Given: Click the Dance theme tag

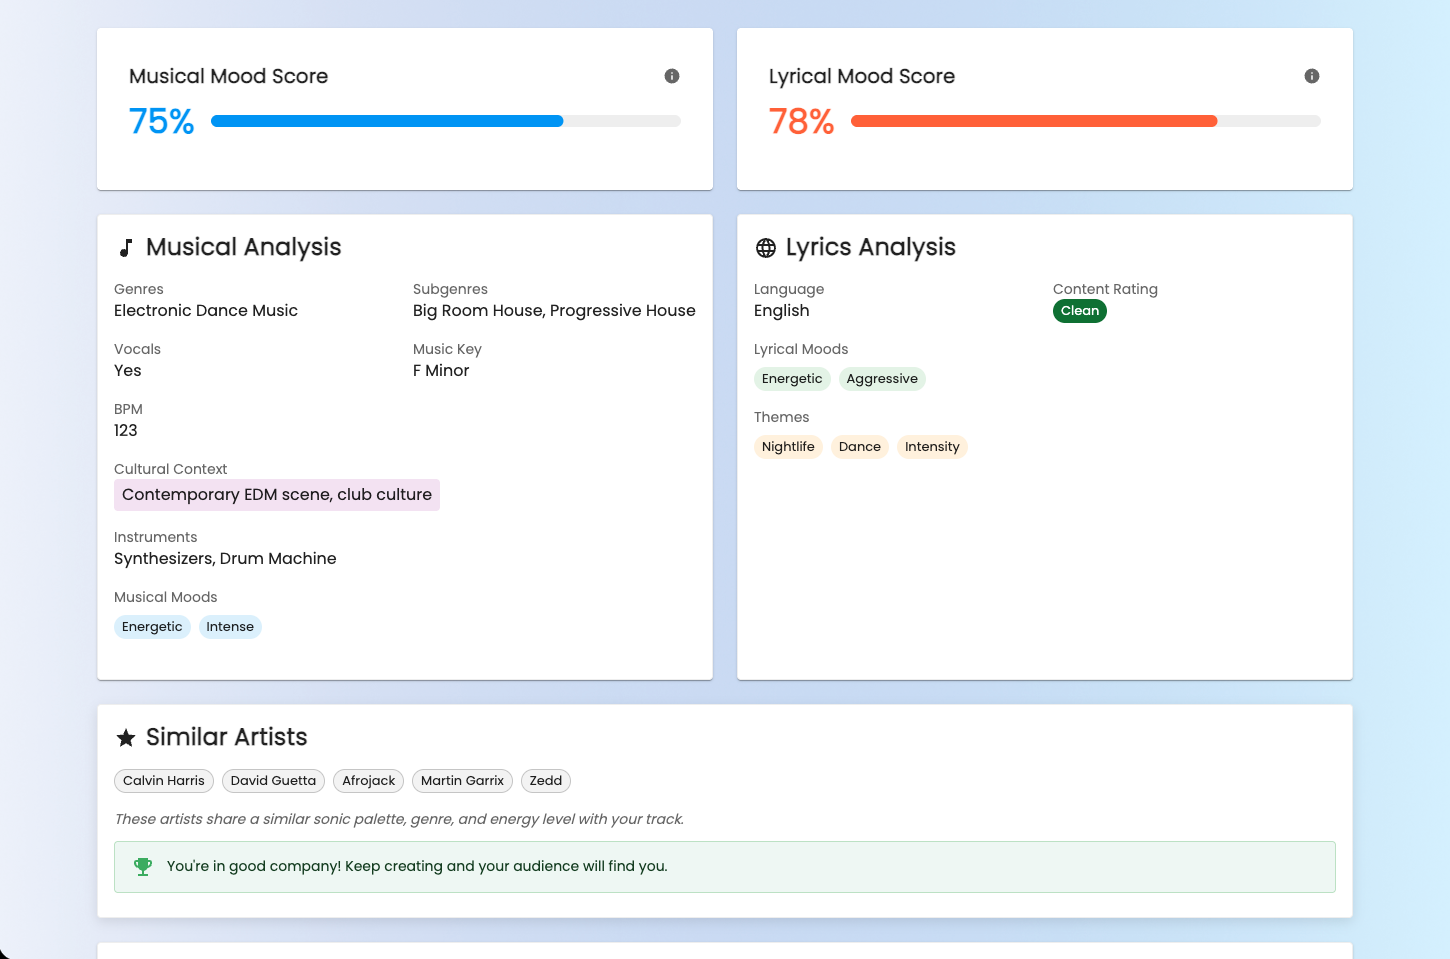Looking at the screenshot, I should (860, 447).
